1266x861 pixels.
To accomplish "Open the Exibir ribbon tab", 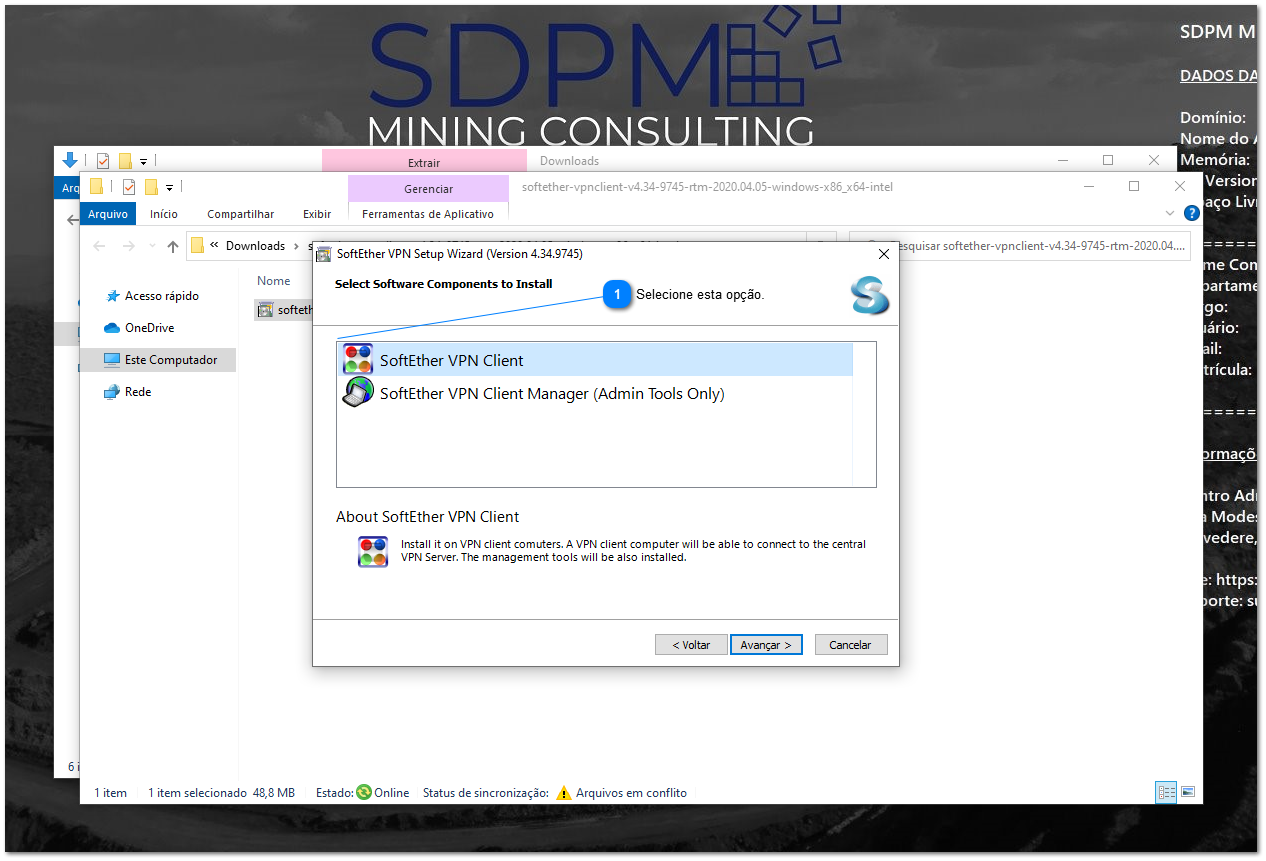I will [x=317, y=214].
